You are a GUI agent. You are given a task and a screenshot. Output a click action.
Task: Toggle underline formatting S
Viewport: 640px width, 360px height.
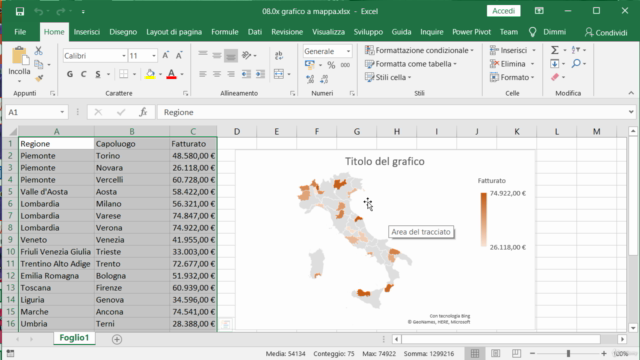98,74
